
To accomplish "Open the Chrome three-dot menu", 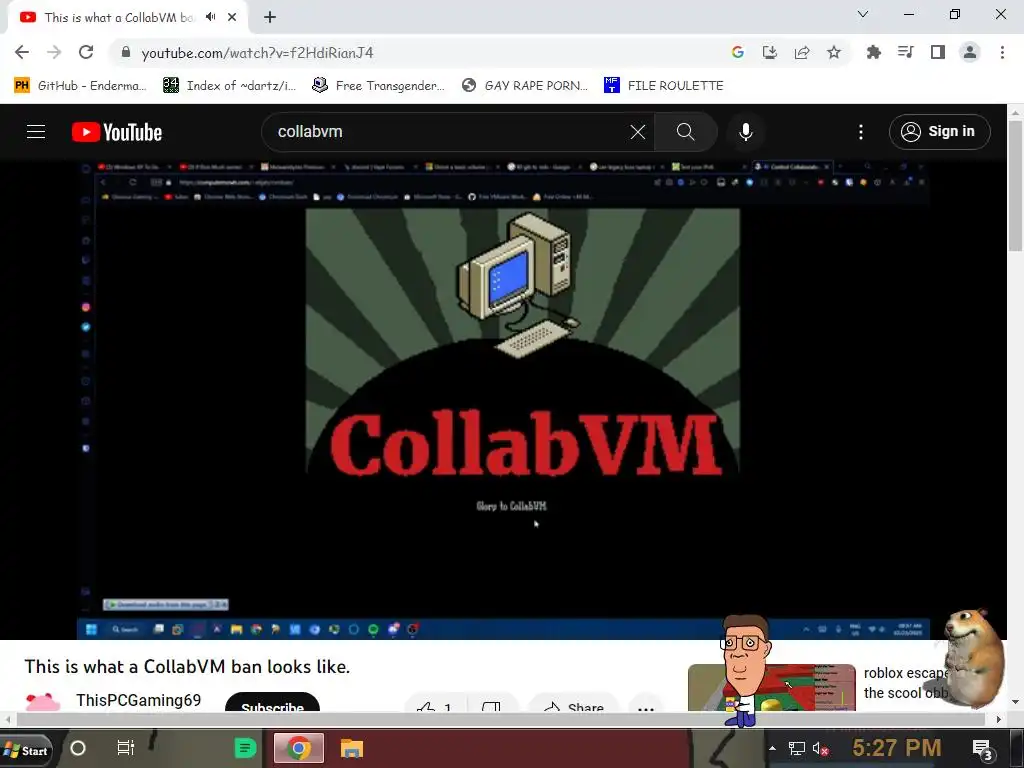I will 1002,52.
